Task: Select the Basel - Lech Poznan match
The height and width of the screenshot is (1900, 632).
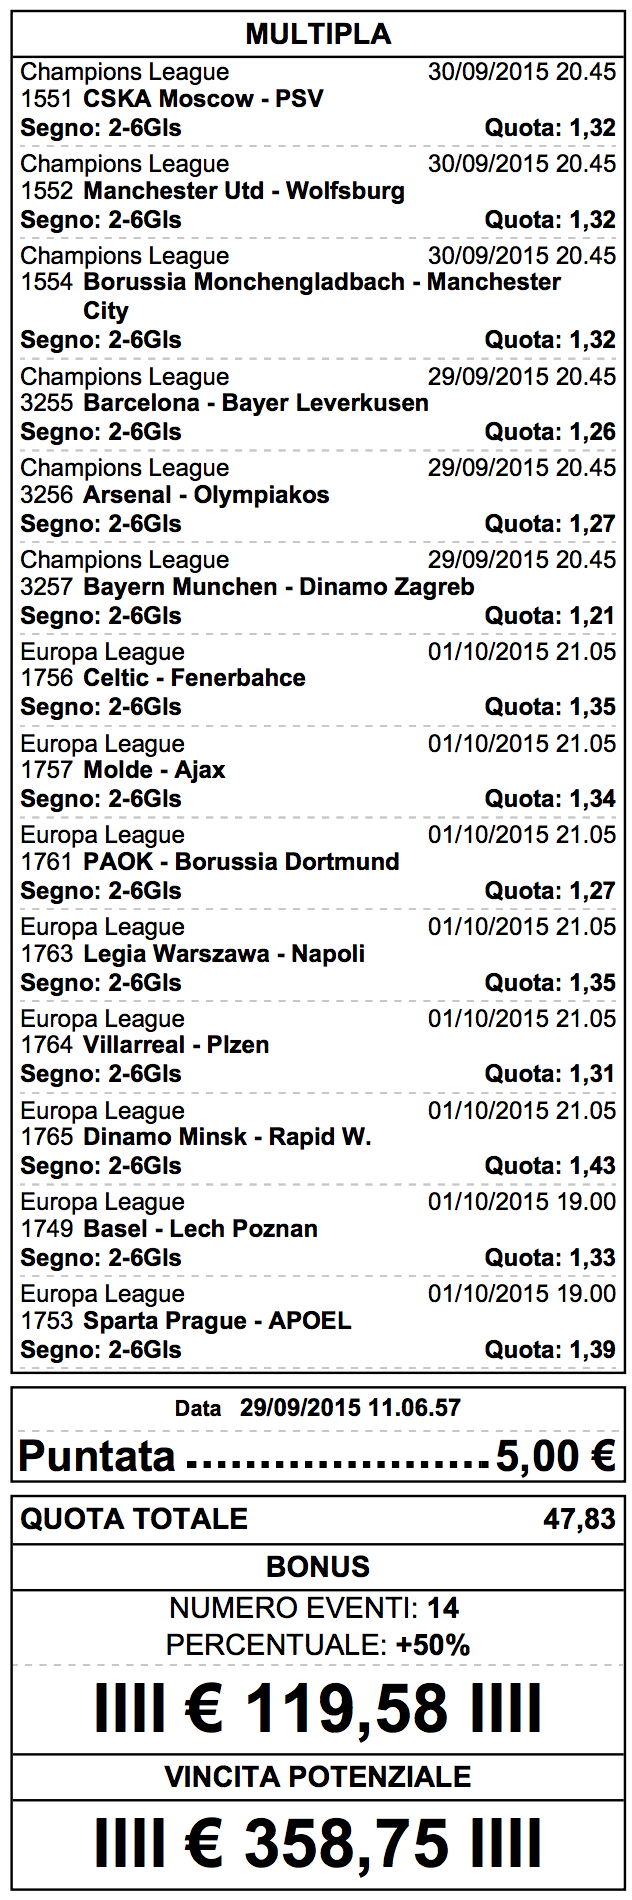Action: [x=200, y=1229]
